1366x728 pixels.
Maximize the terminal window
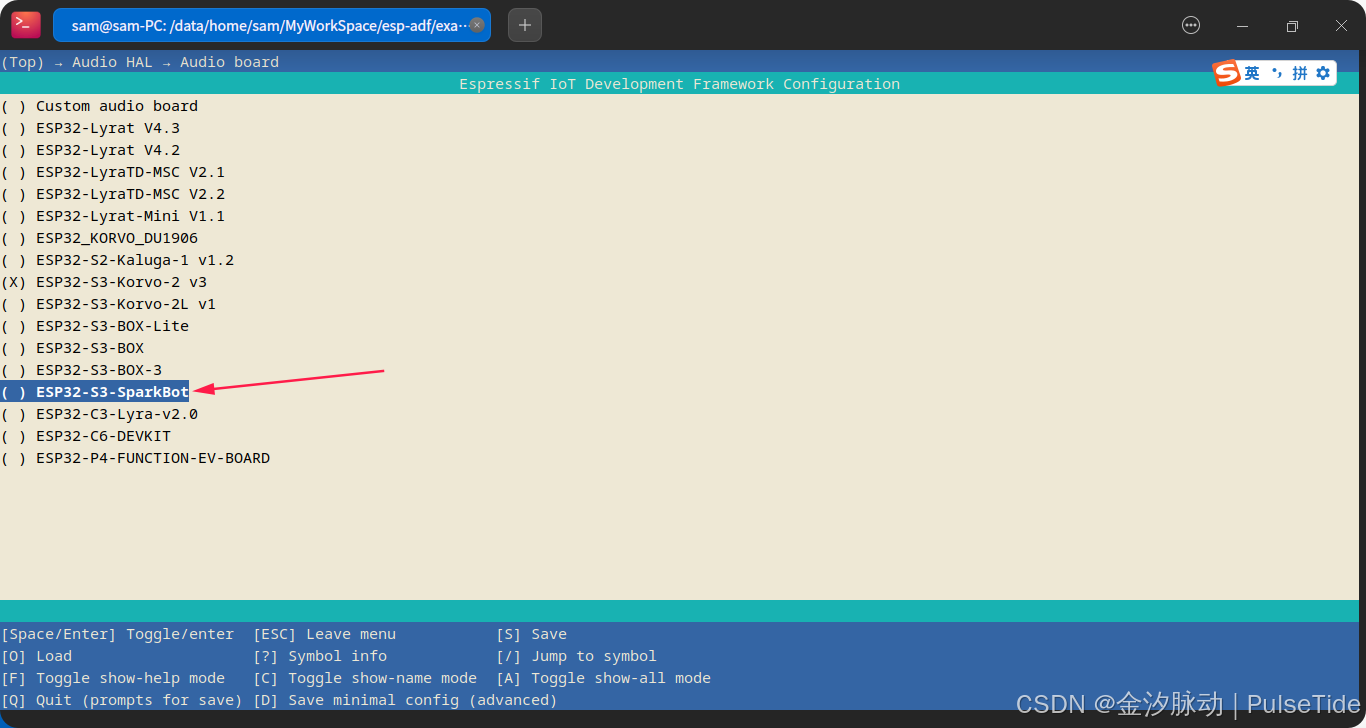point(1292,26)
